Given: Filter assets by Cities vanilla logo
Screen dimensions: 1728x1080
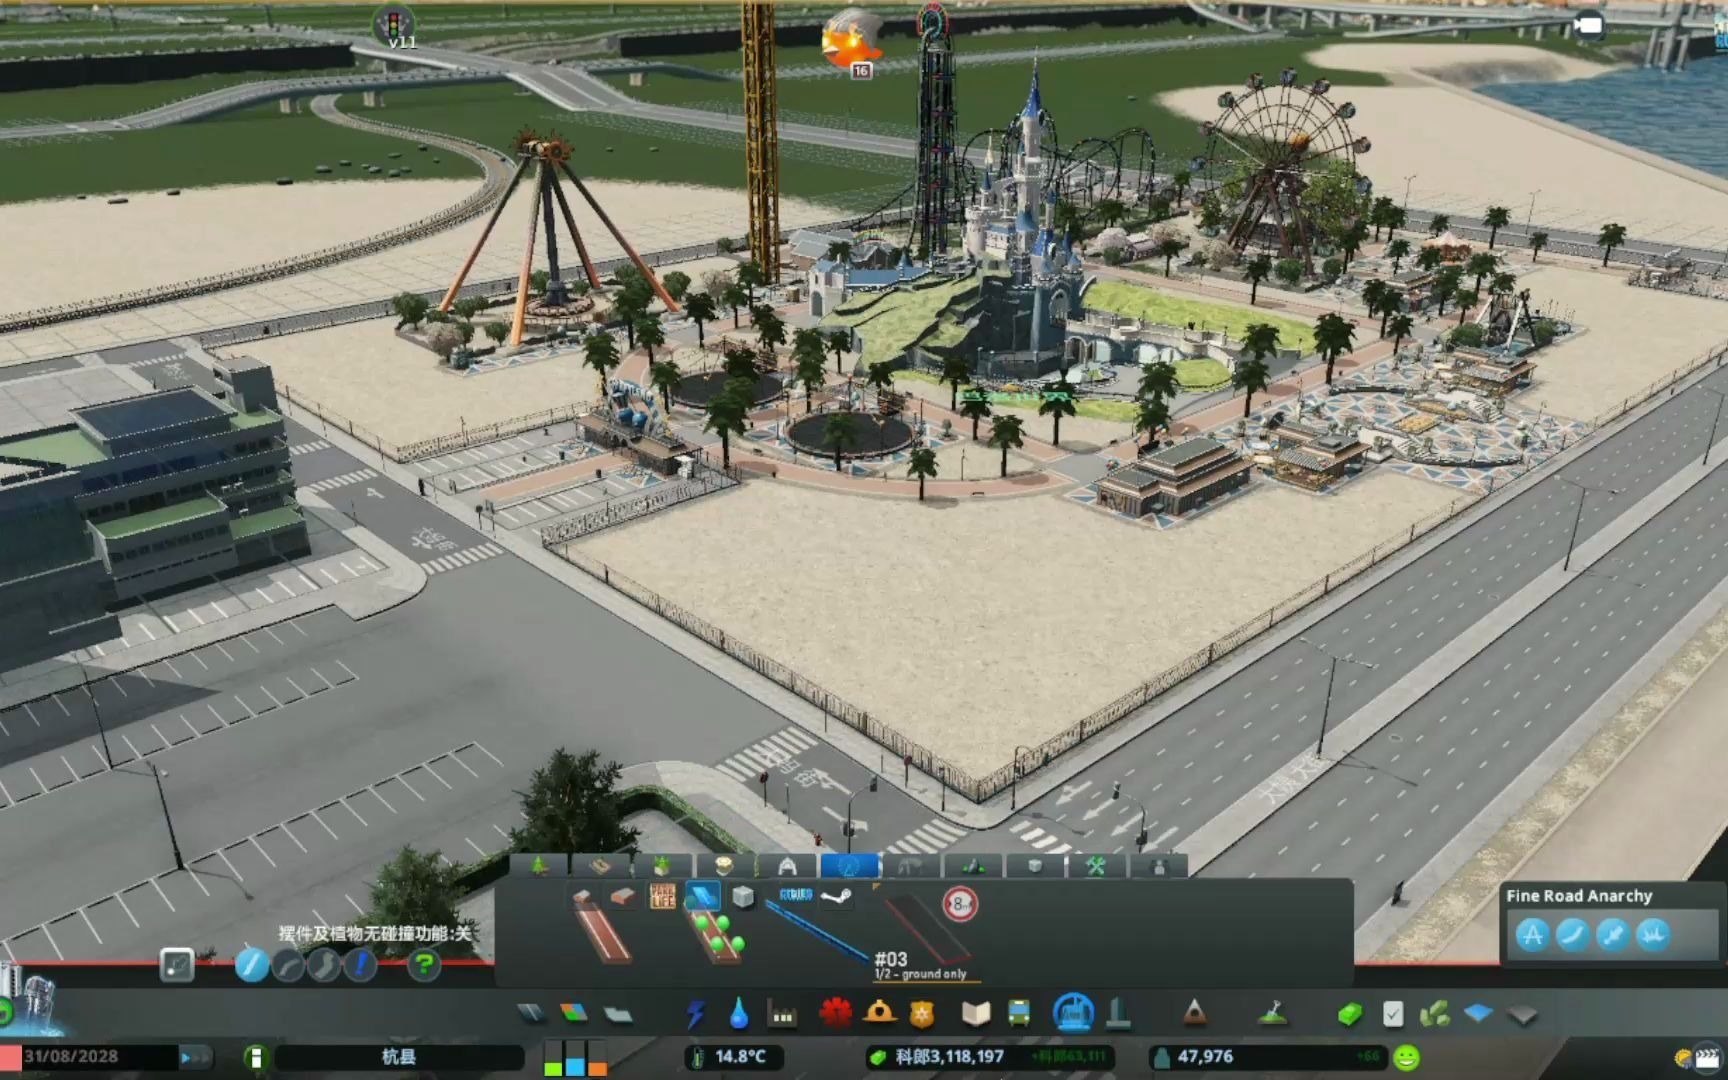Looking at the screenshot, I should click(x=796, y=895).
